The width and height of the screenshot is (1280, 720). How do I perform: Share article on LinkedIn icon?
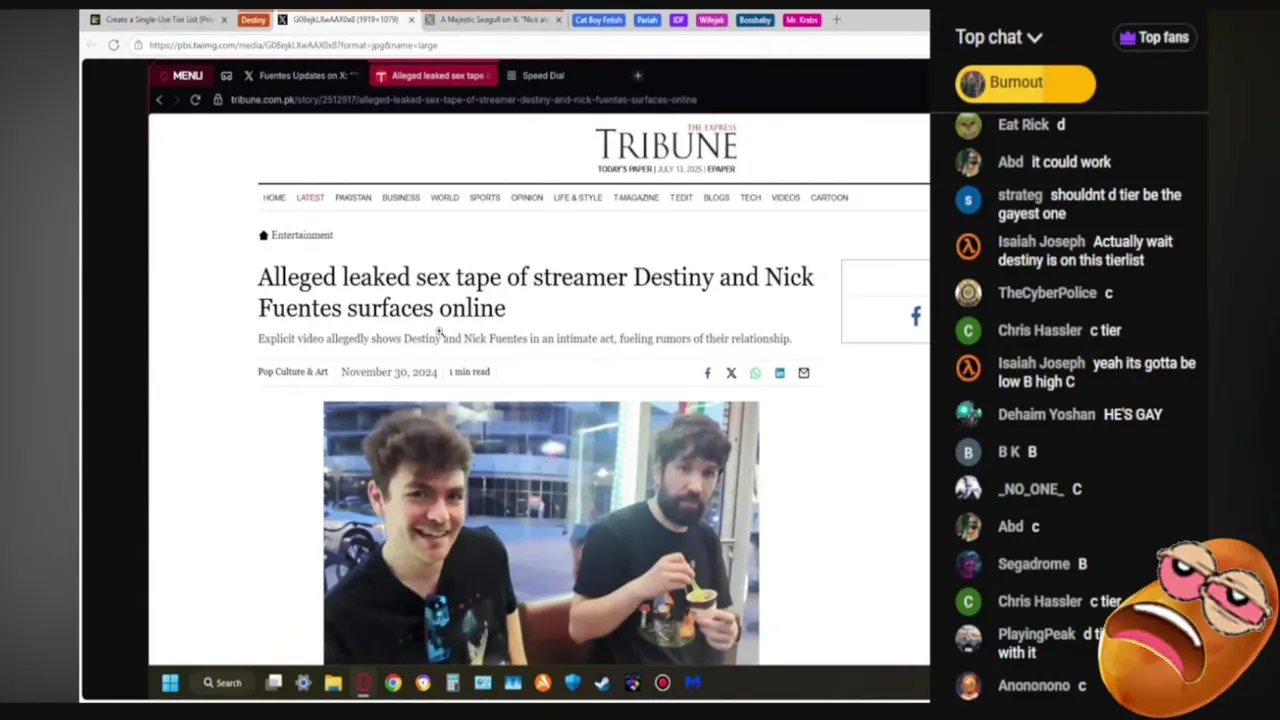click(x=779, y=373)
